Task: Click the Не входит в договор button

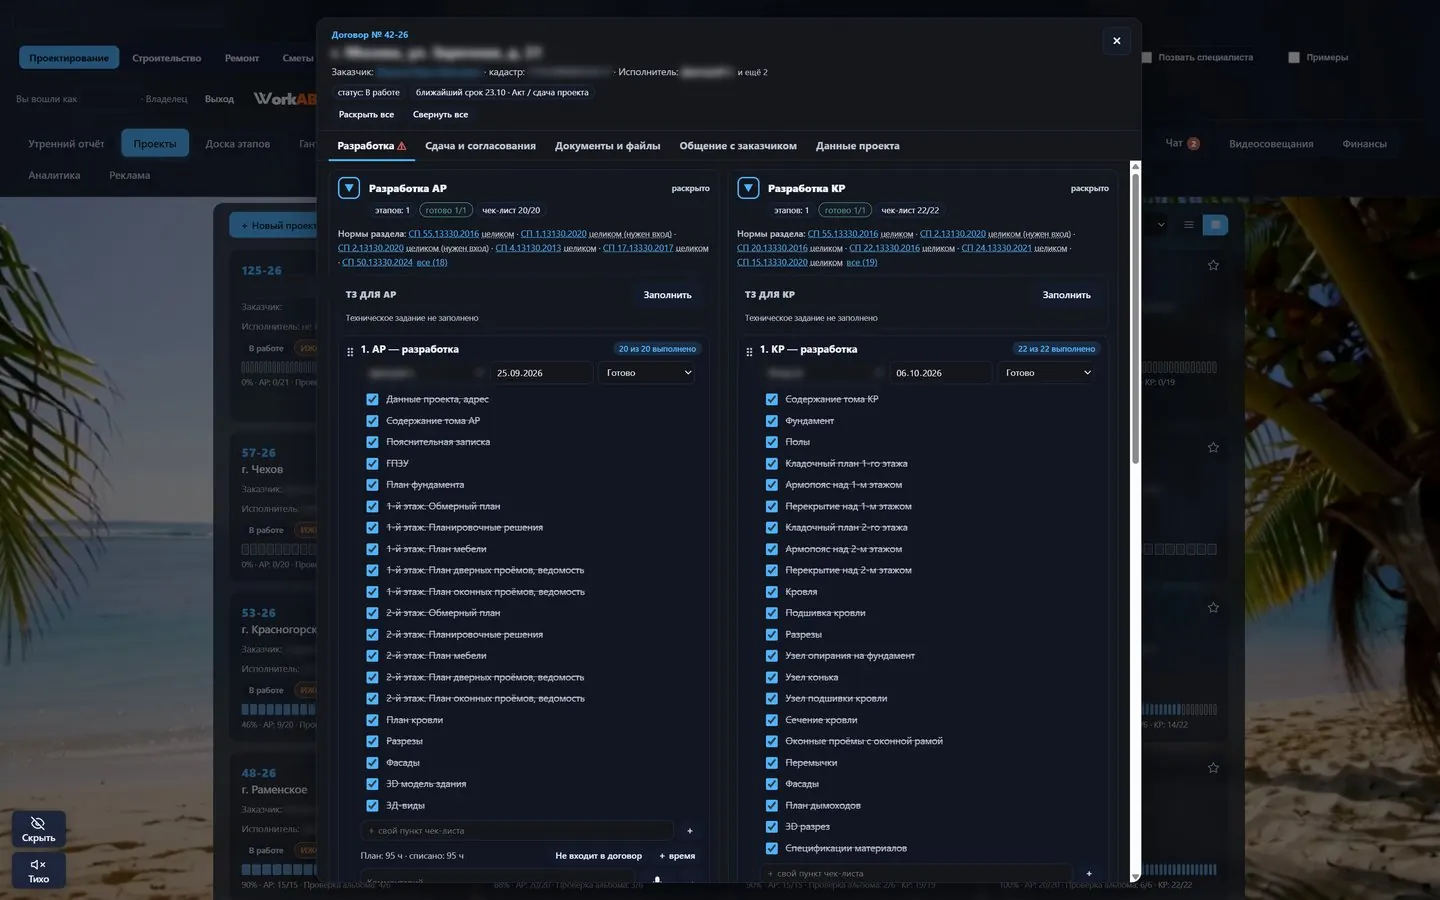Action: pos(599,856)
